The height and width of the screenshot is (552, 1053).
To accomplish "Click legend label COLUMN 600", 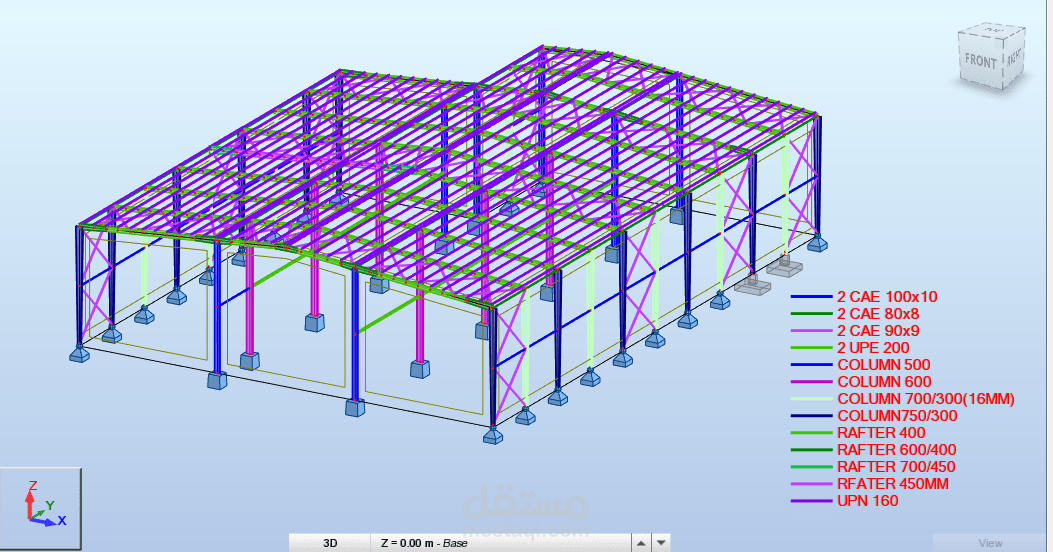I will click(884, 381).
